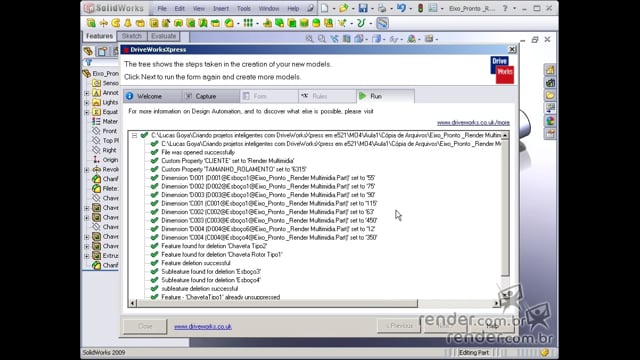Open the SolidWorks Resources task pane icon
640x360 pixels.
(x=550, y=70)
